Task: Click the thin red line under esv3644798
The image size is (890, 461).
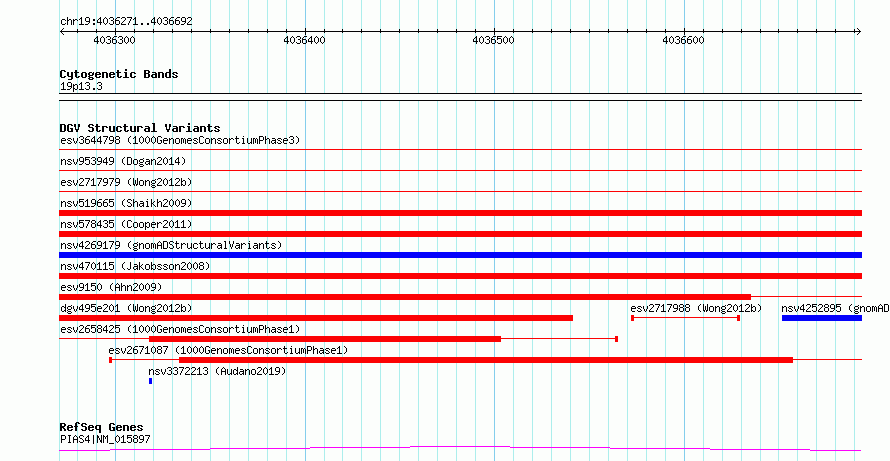Action: pyautogui.click(x=460, y=150)
